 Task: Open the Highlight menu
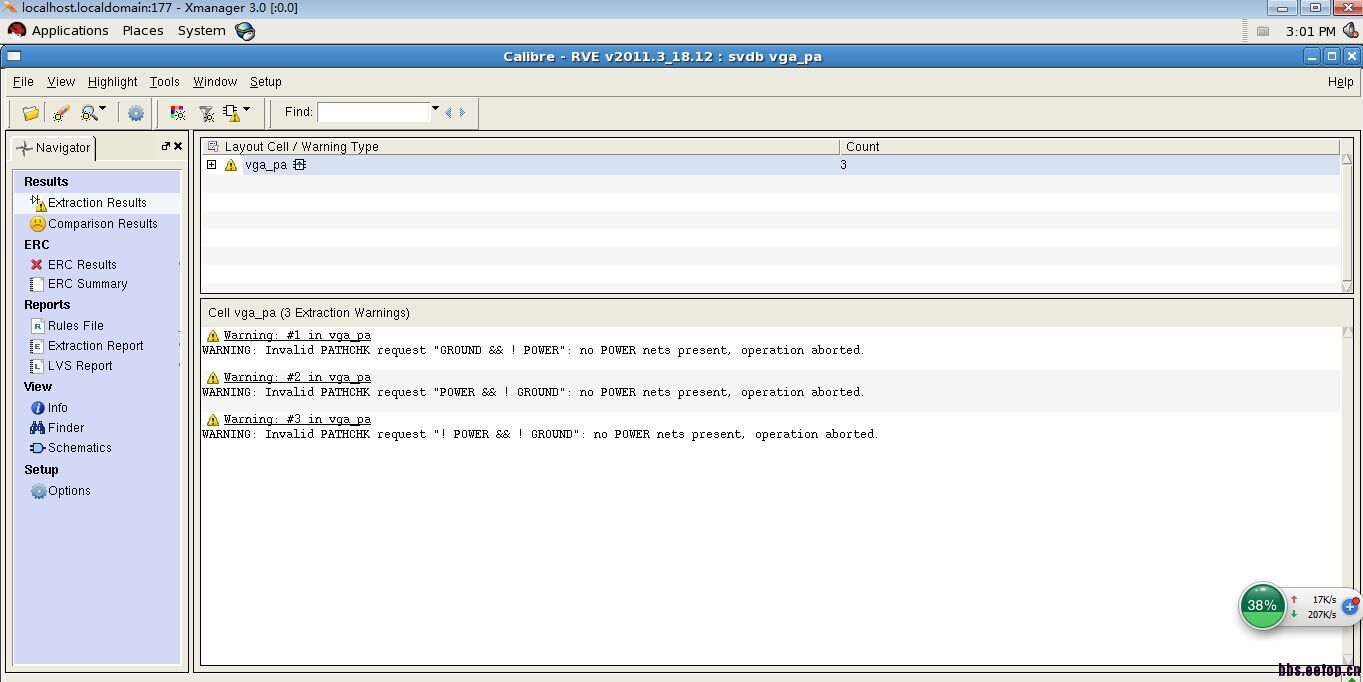tap(112, 82)
